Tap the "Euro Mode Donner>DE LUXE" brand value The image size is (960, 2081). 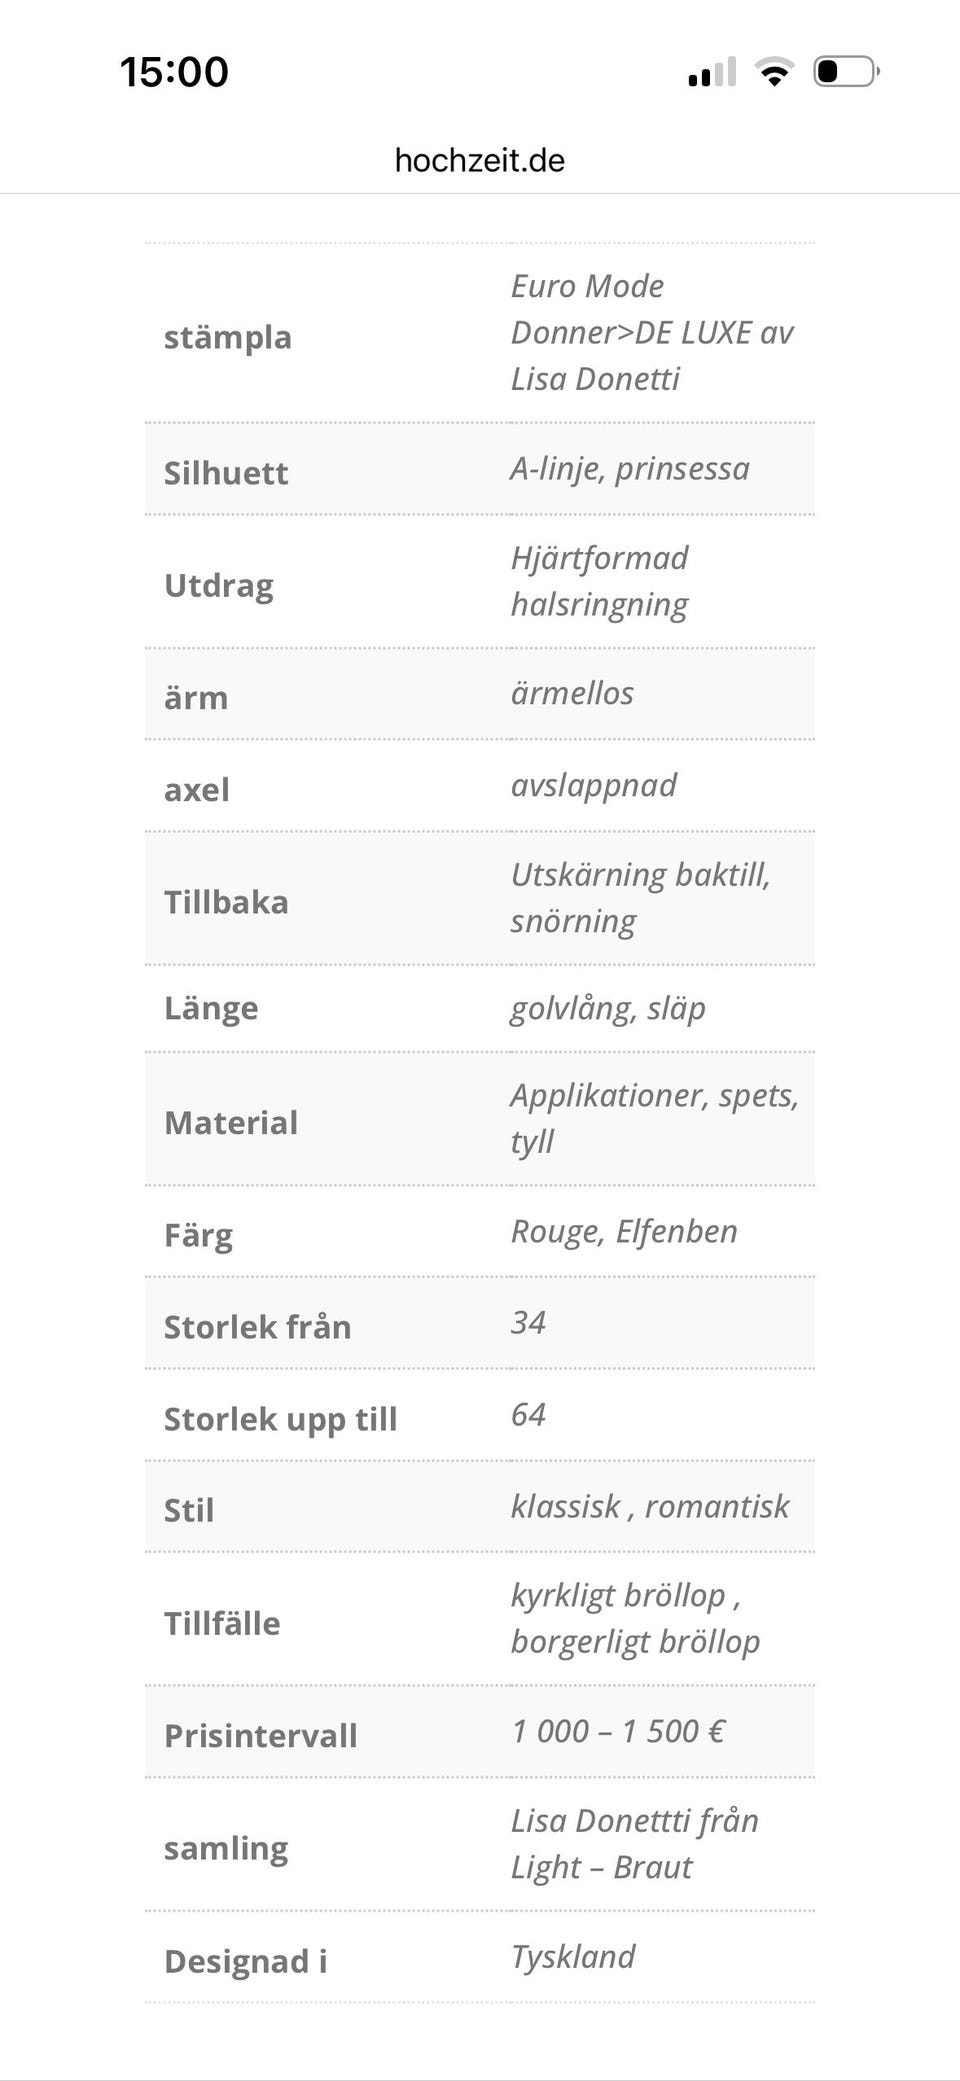pyautogui.click(x=652, y=332)
